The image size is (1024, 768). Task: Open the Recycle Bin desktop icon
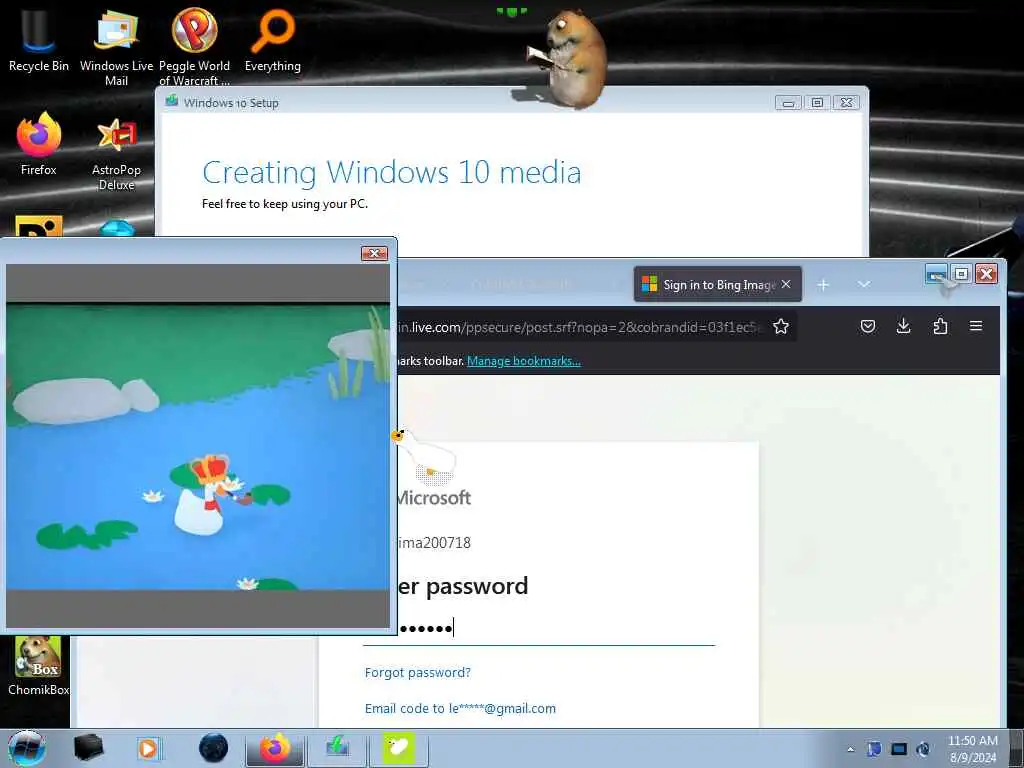pyautogui.click(x=38, y=38)
